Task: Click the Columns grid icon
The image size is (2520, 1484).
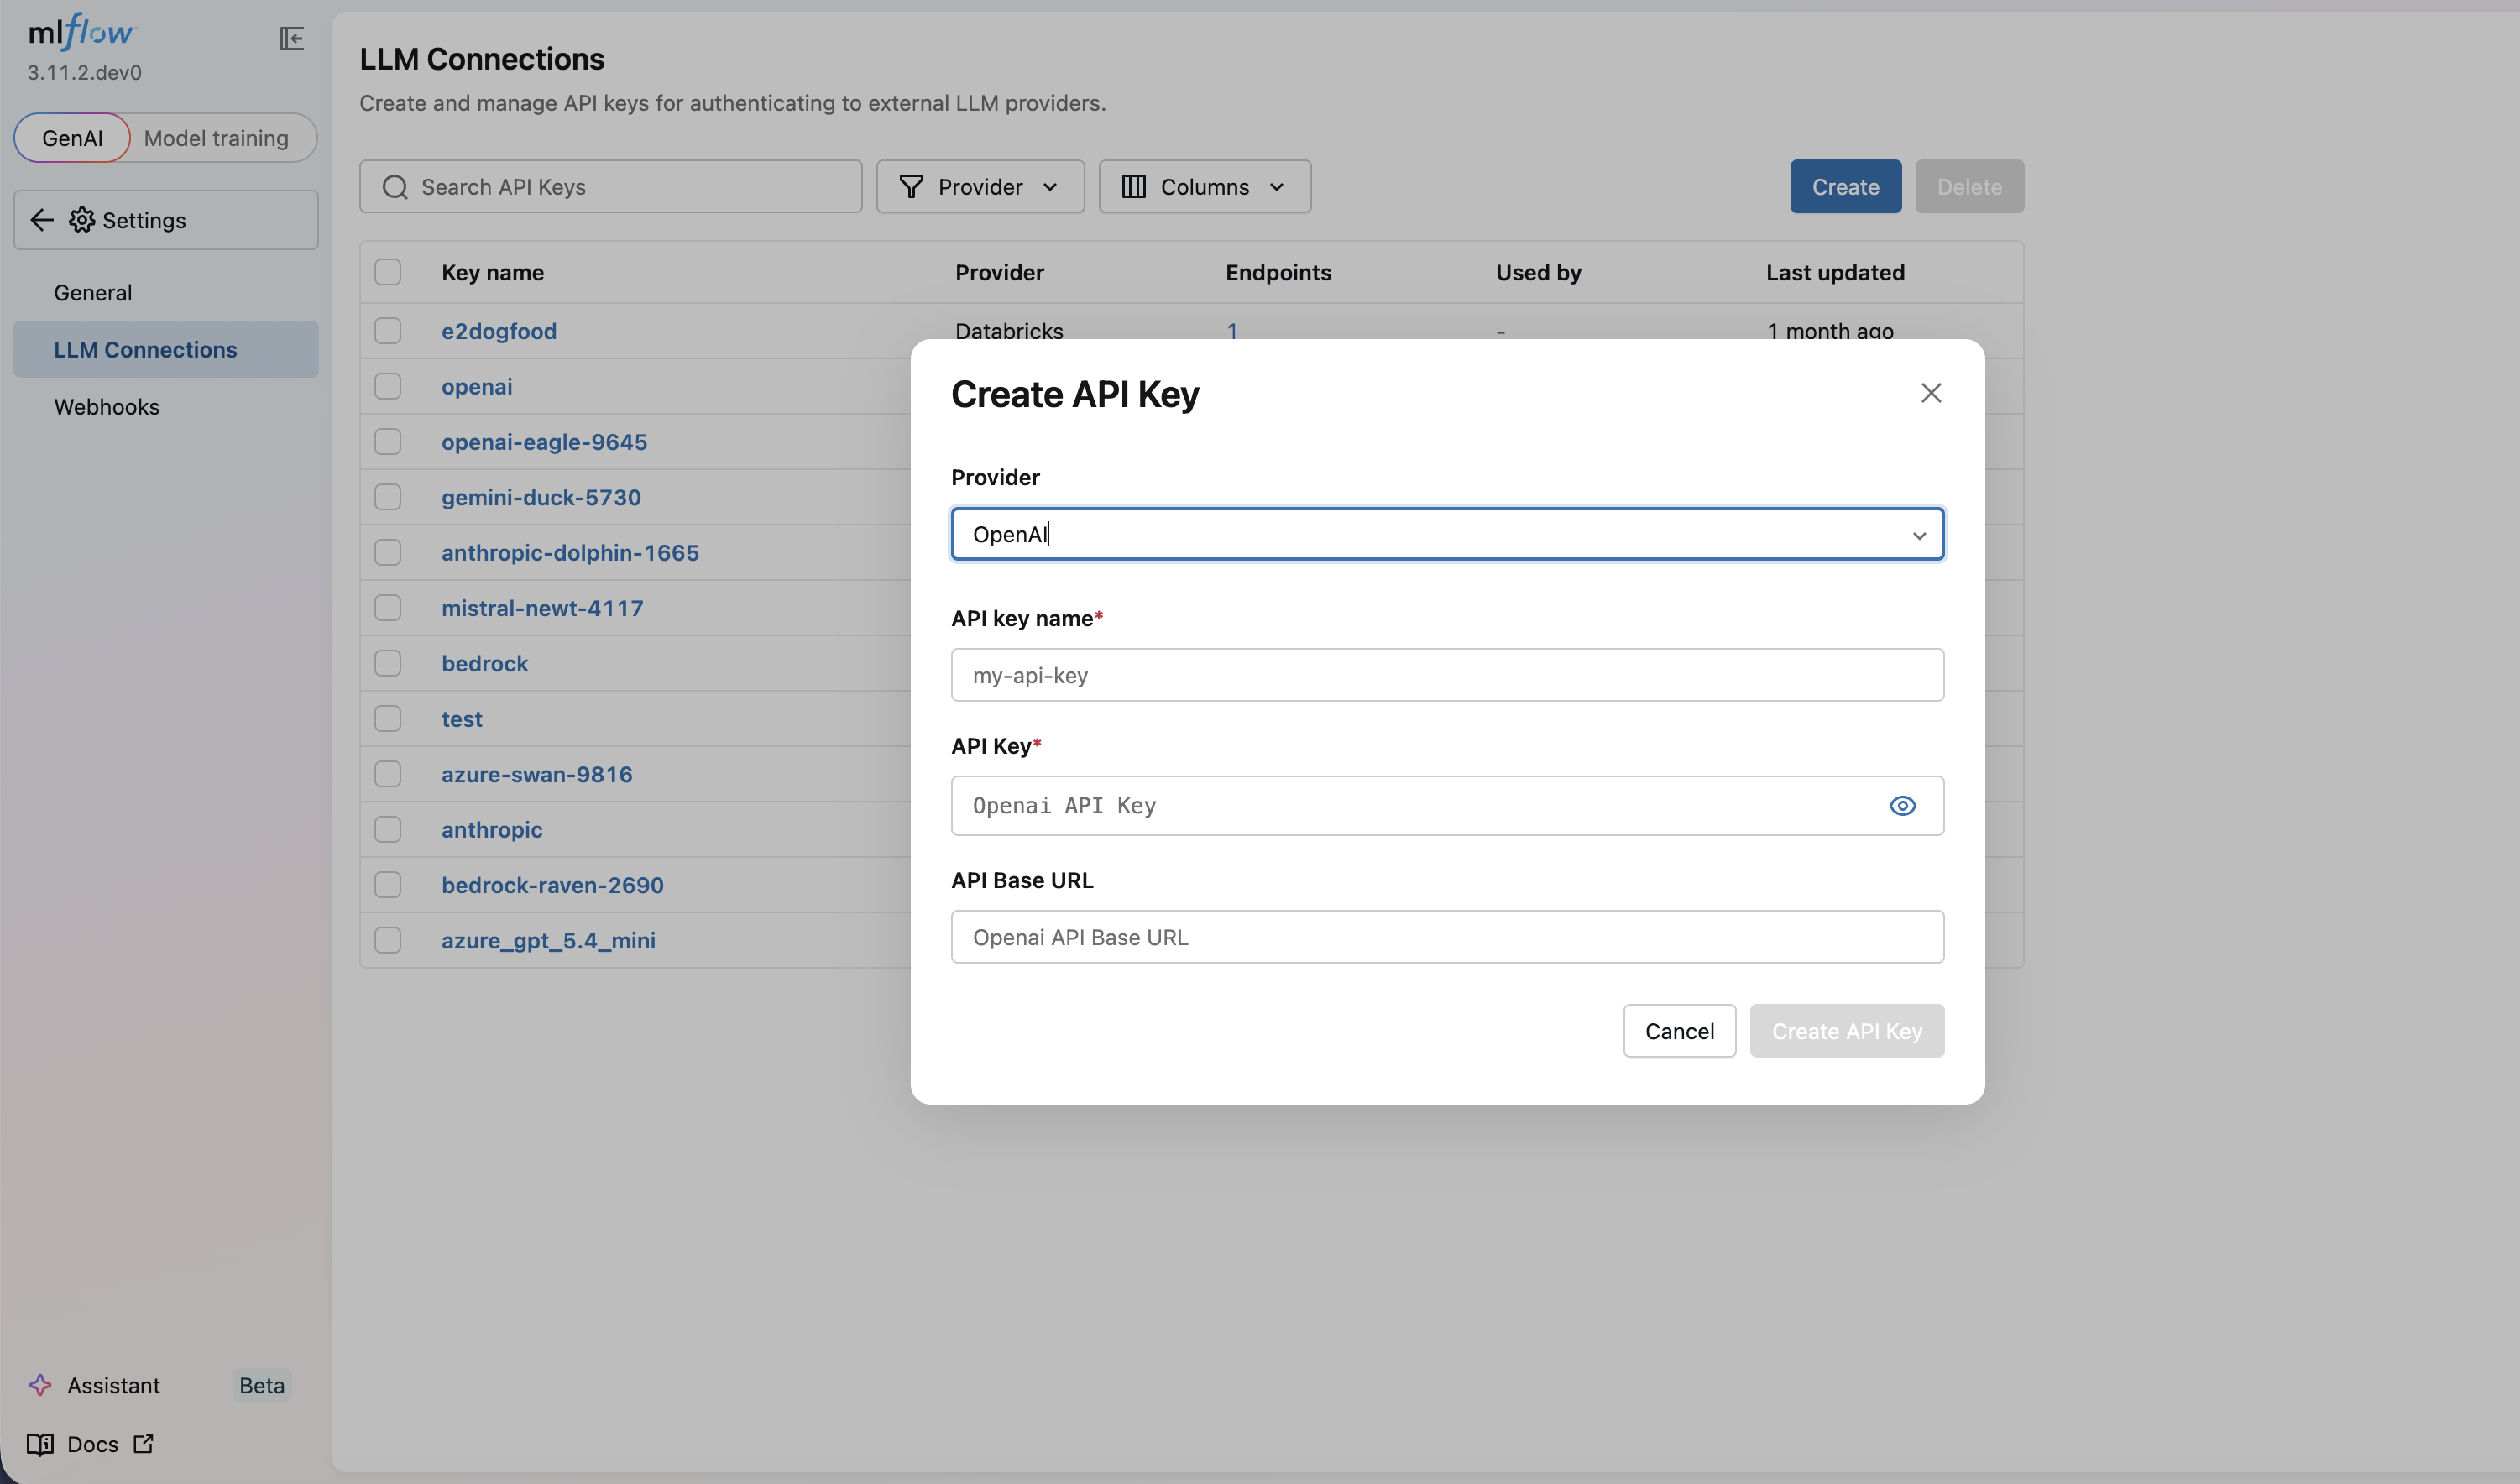Action: pyautogui.click(x=1133, y=187)
